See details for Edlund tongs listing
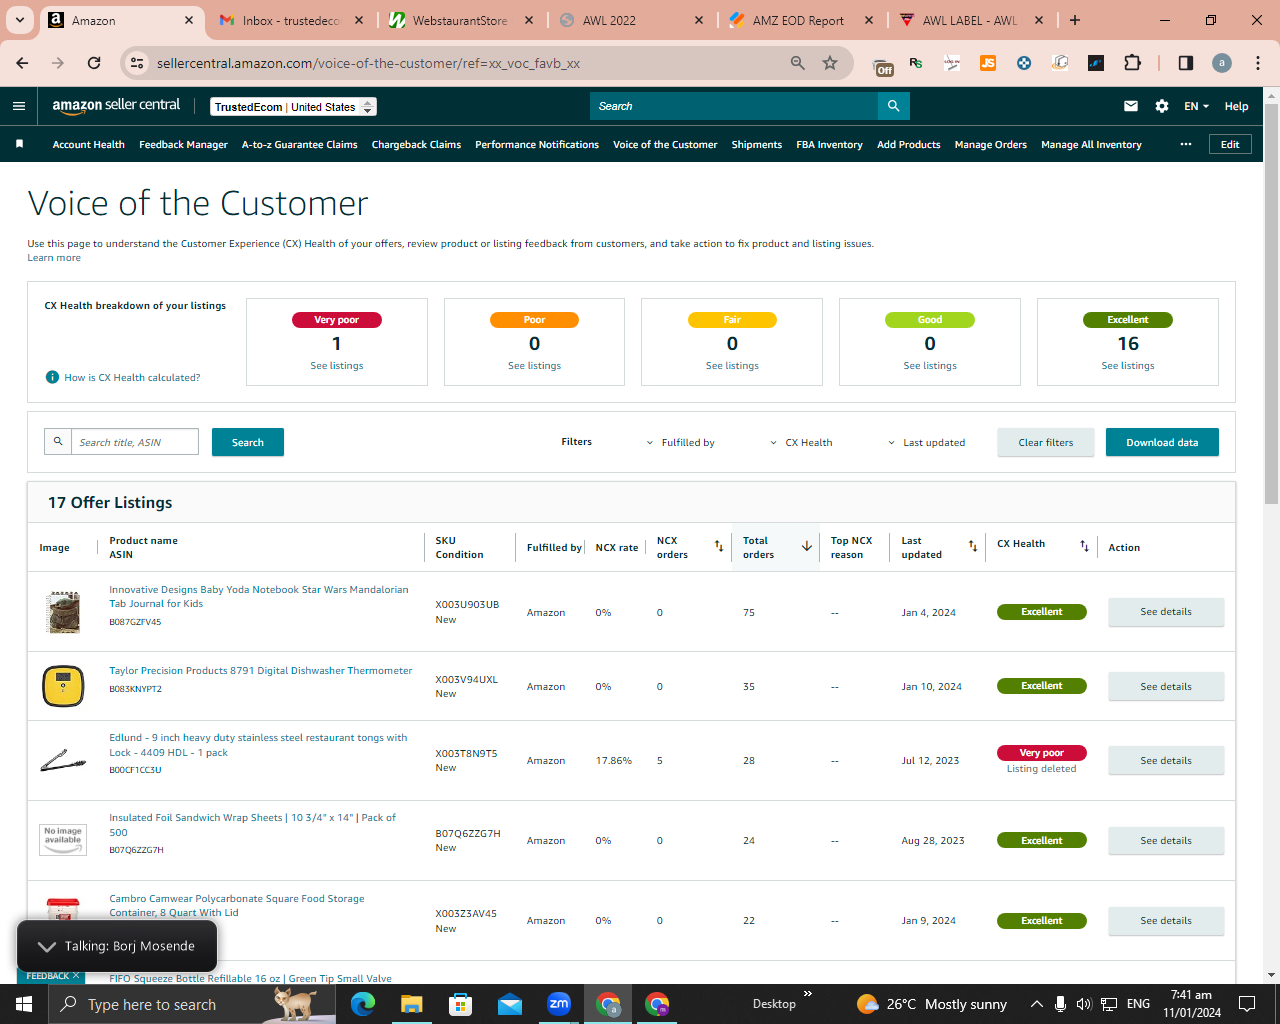This screenshot has height=1024, width=1280. 1166,760
